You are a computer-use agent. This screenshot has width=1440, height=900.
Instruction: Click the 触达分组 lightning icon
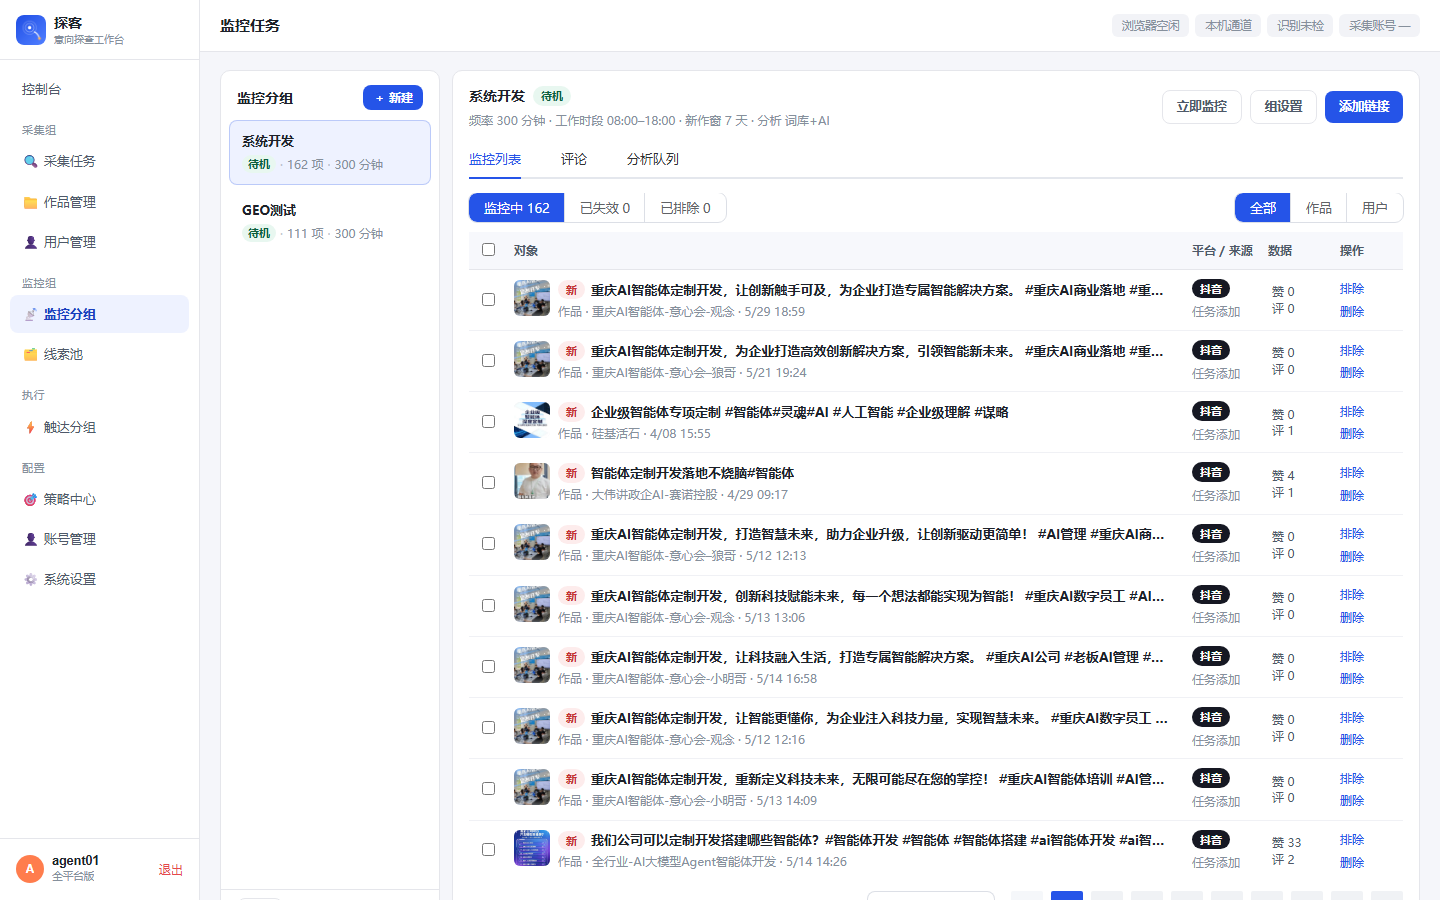click(x=30, y=427)
